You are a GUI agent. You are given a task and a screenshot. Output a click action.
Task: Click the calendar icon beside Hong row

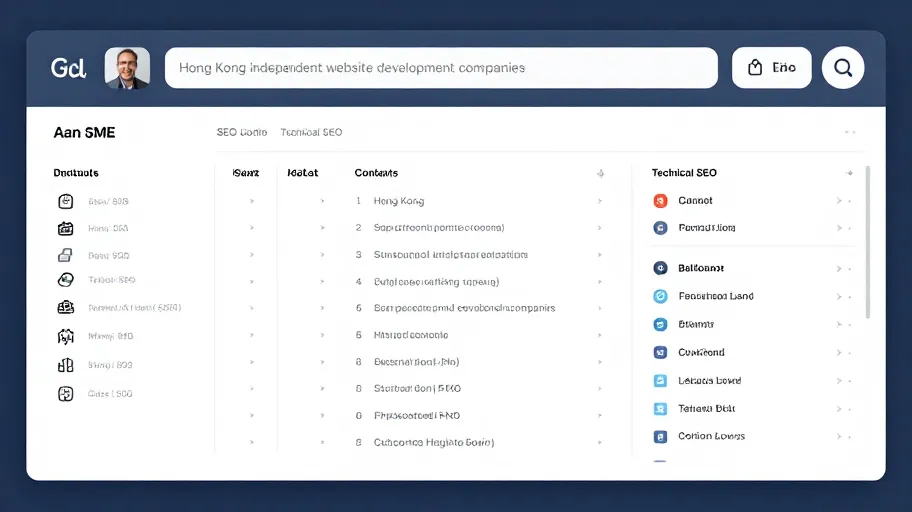click(66, 229)
